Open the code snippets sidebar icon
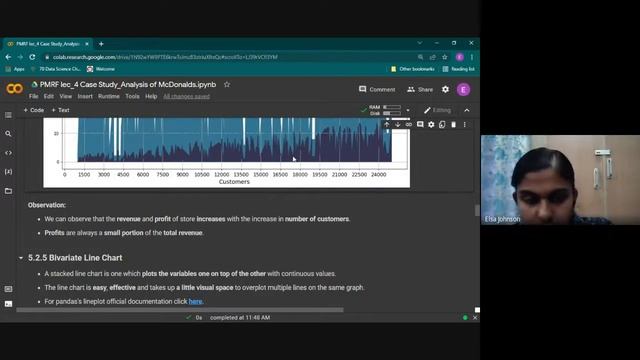 click(x=8, y=153)
